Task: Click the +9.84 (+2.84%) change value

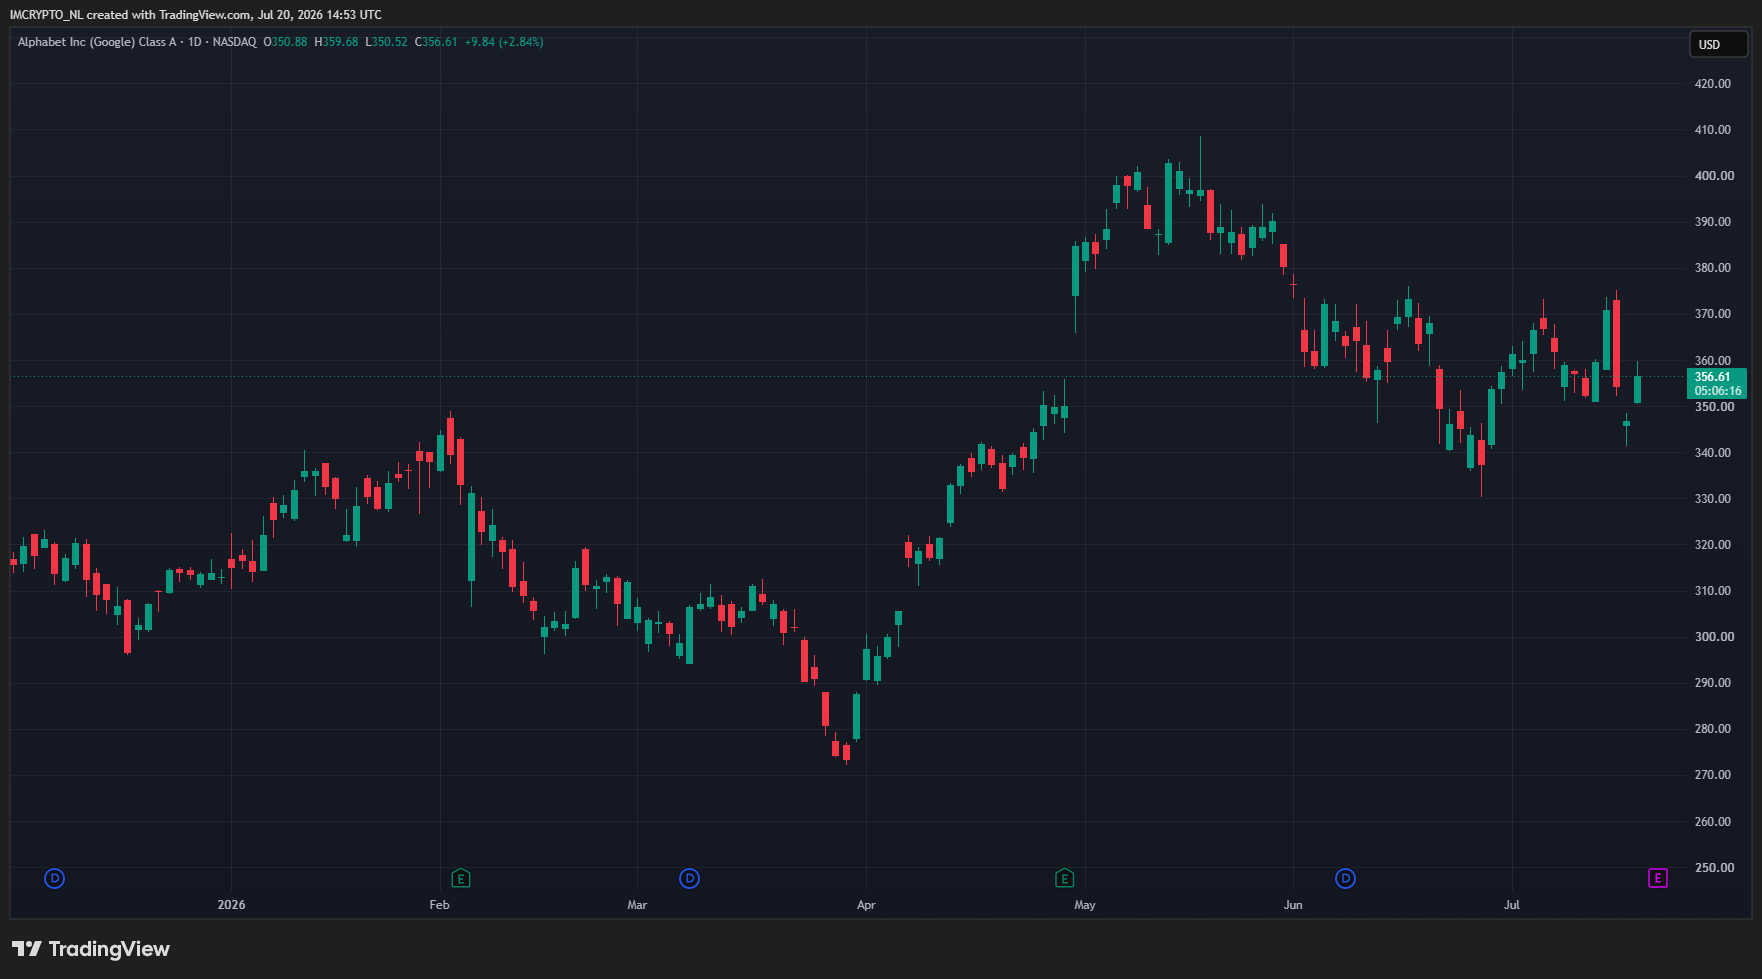Action: pos(504,42)
